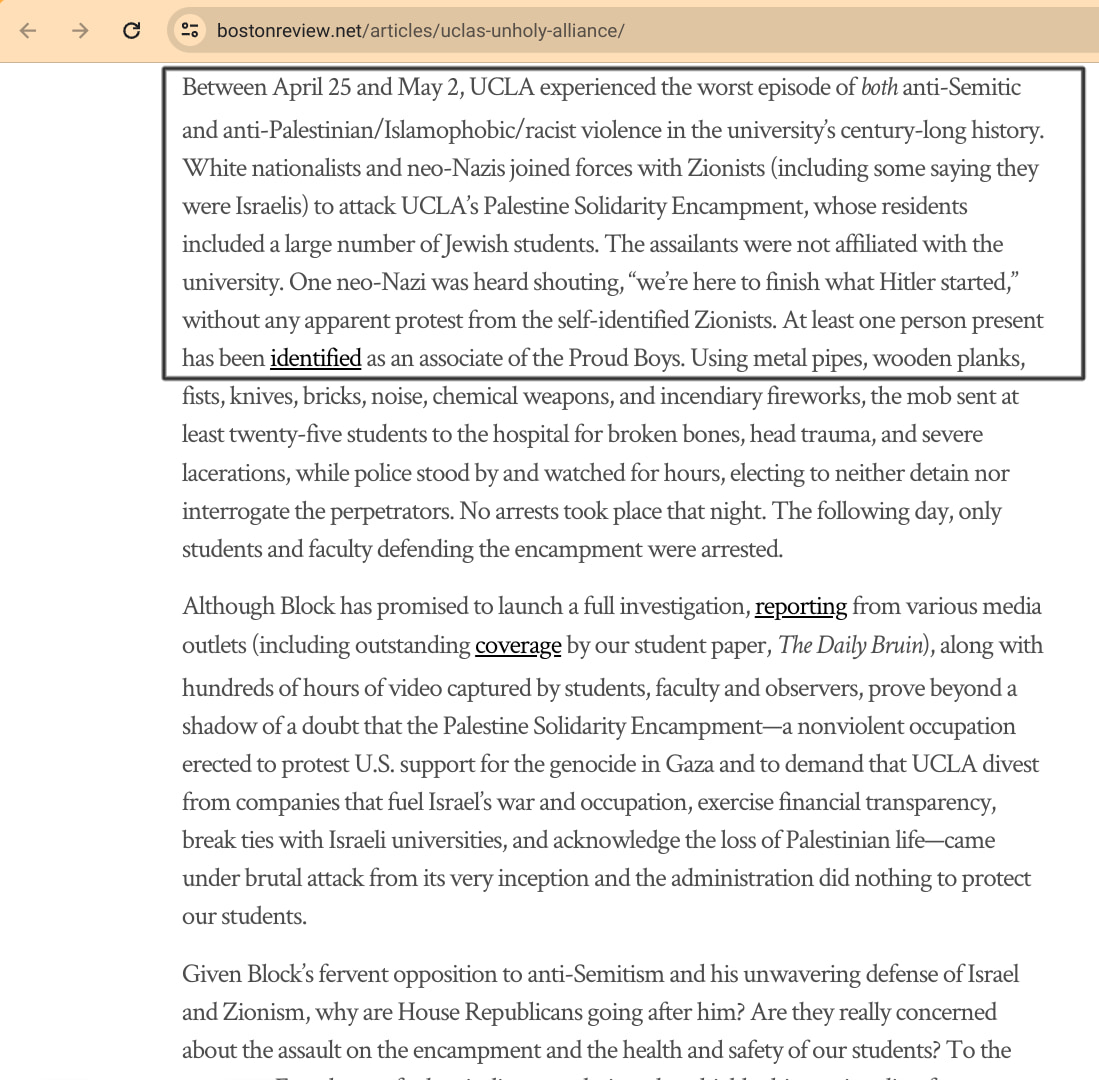Screen dimensions: 1099x1080
Task: Click the italic "The Daily Bruin" text
Action: click(849, 646)
